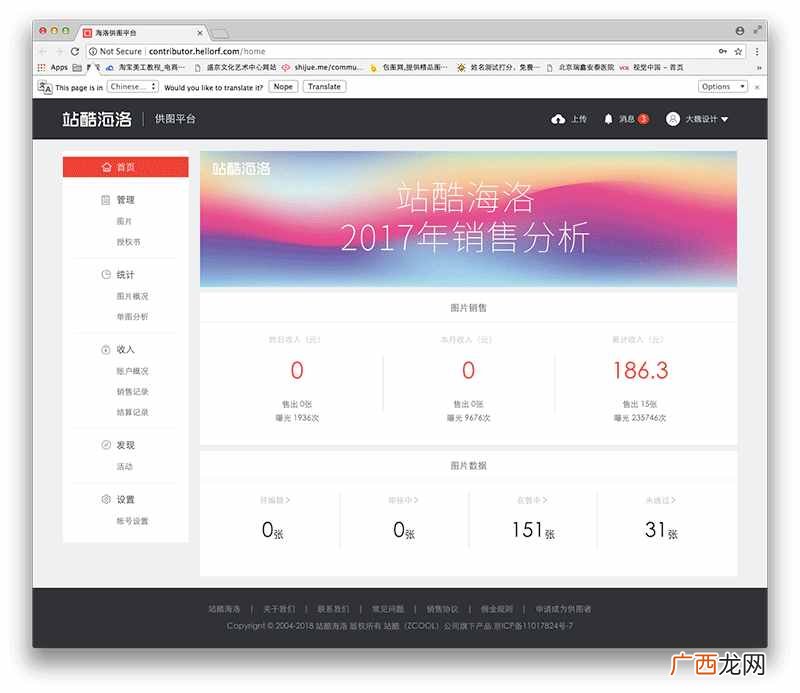
Task: Close the 海洛供图平台 browser tab
Action: tap(199, 33)
